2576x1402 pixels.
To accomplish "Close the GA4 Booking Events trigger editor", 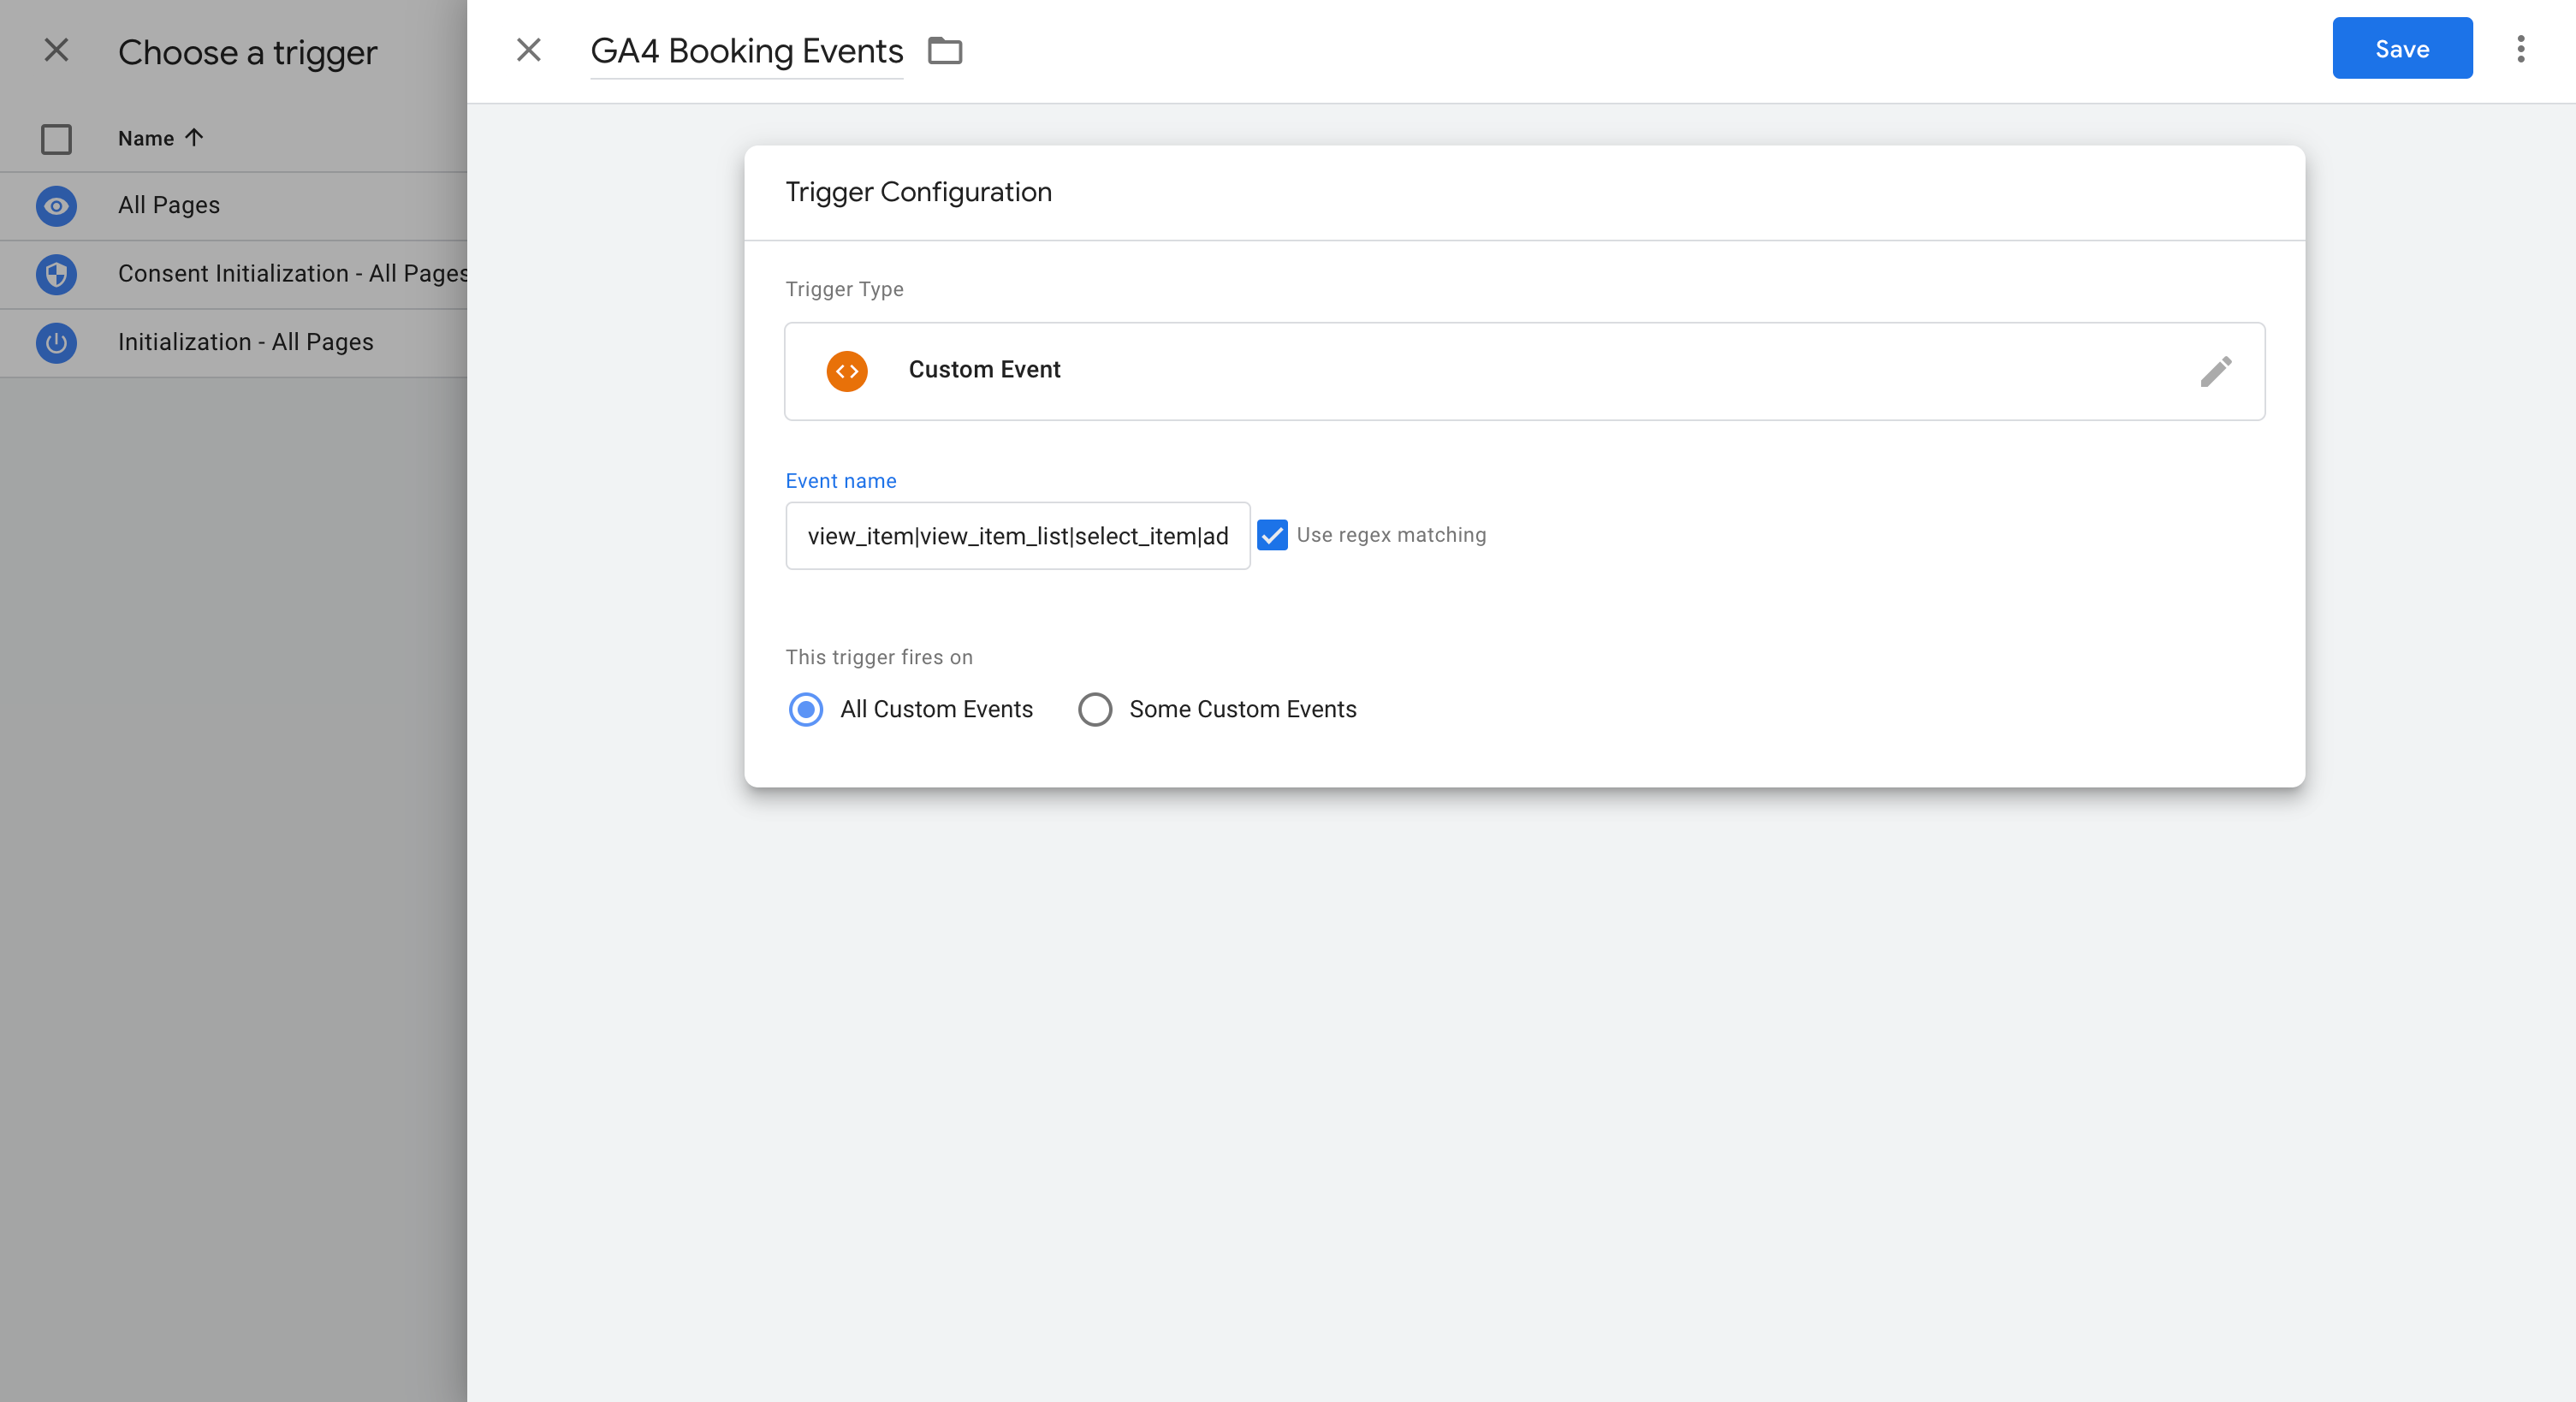I will (x=529, y=50).
